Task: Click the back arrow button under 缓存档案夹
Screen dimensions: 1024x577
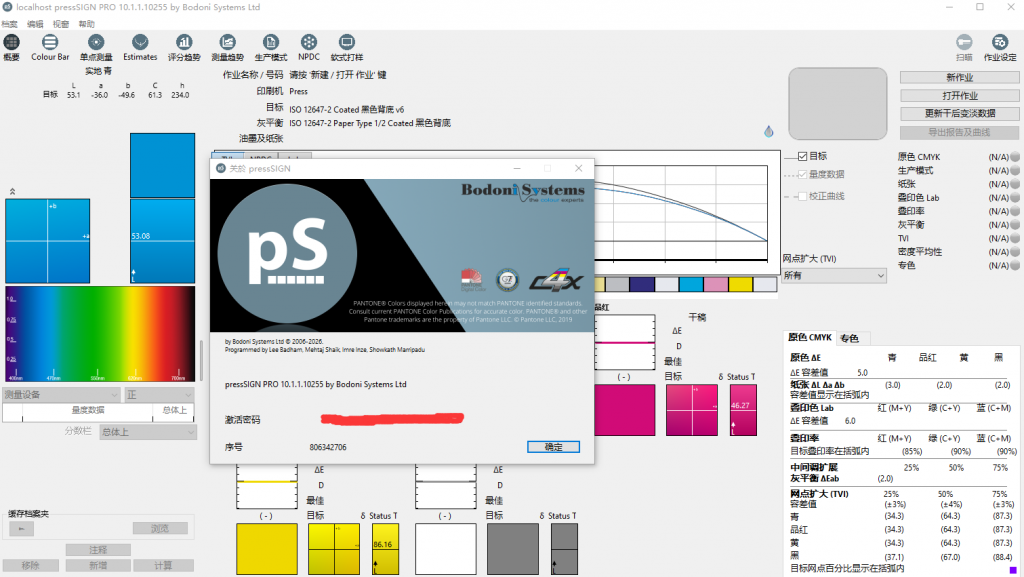Action: (x=22, y=529)
